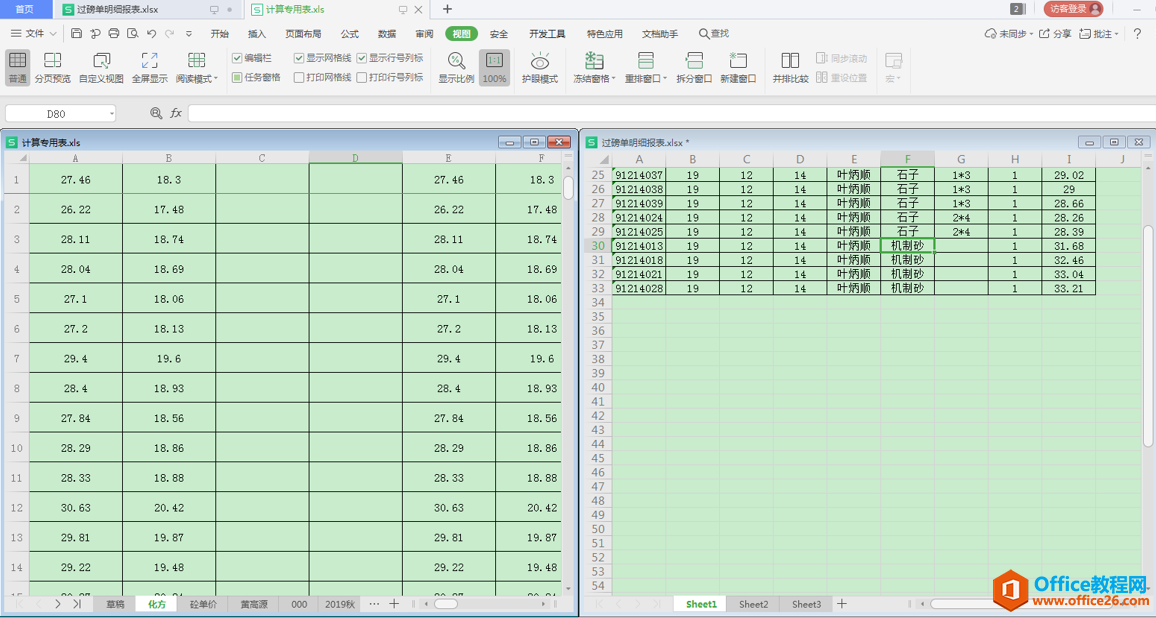Image resolution: width=1156 pixels, height=618 pixels.
Task: Select the 草稿 sheet tab
Action: click(115, 604)
